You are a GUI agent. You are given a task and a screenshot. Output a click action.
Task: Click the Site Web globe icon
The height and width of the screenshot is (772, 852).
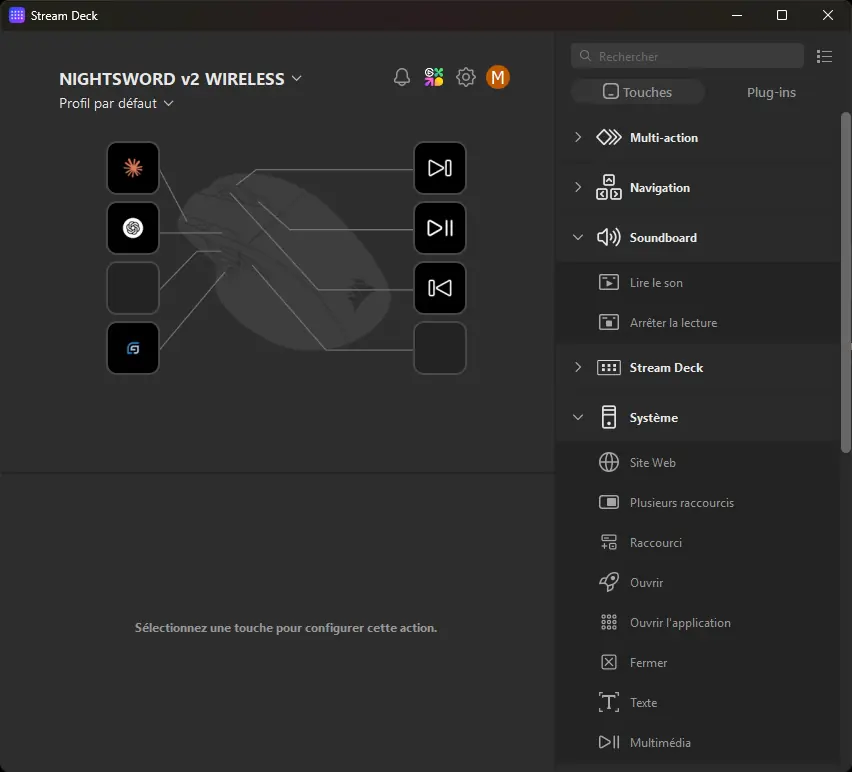[609, 462]
